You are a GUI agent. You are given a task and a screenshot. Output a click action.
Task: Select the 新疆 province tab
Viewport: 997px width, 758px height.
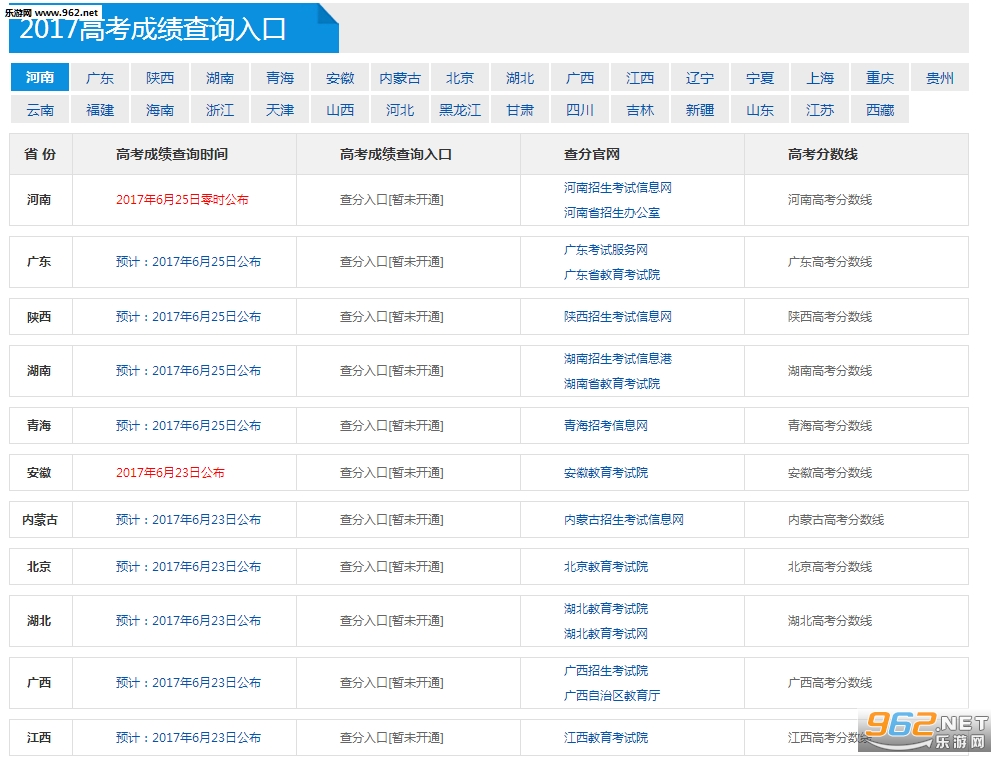pyautogui.click(x=700, y=110)
